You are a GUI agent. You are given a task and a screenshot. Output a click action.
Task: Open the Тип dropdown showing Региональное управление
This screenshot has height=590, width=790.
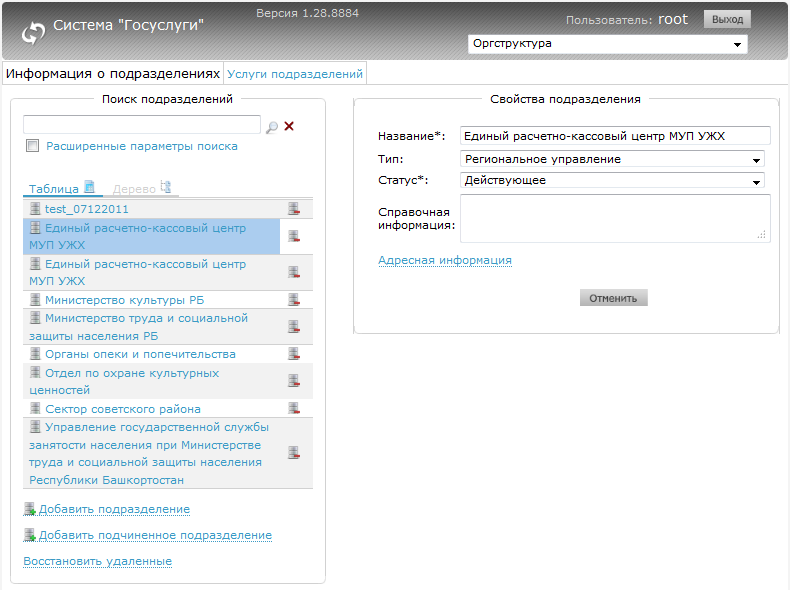(x=612, y=159)
